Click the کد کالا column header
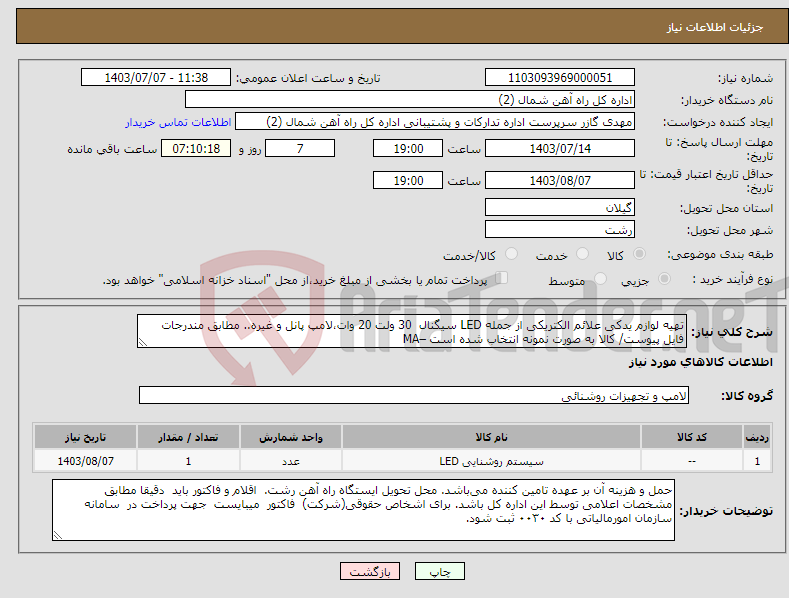Viewport: 789px width, 598px height. tap(692, 437)
